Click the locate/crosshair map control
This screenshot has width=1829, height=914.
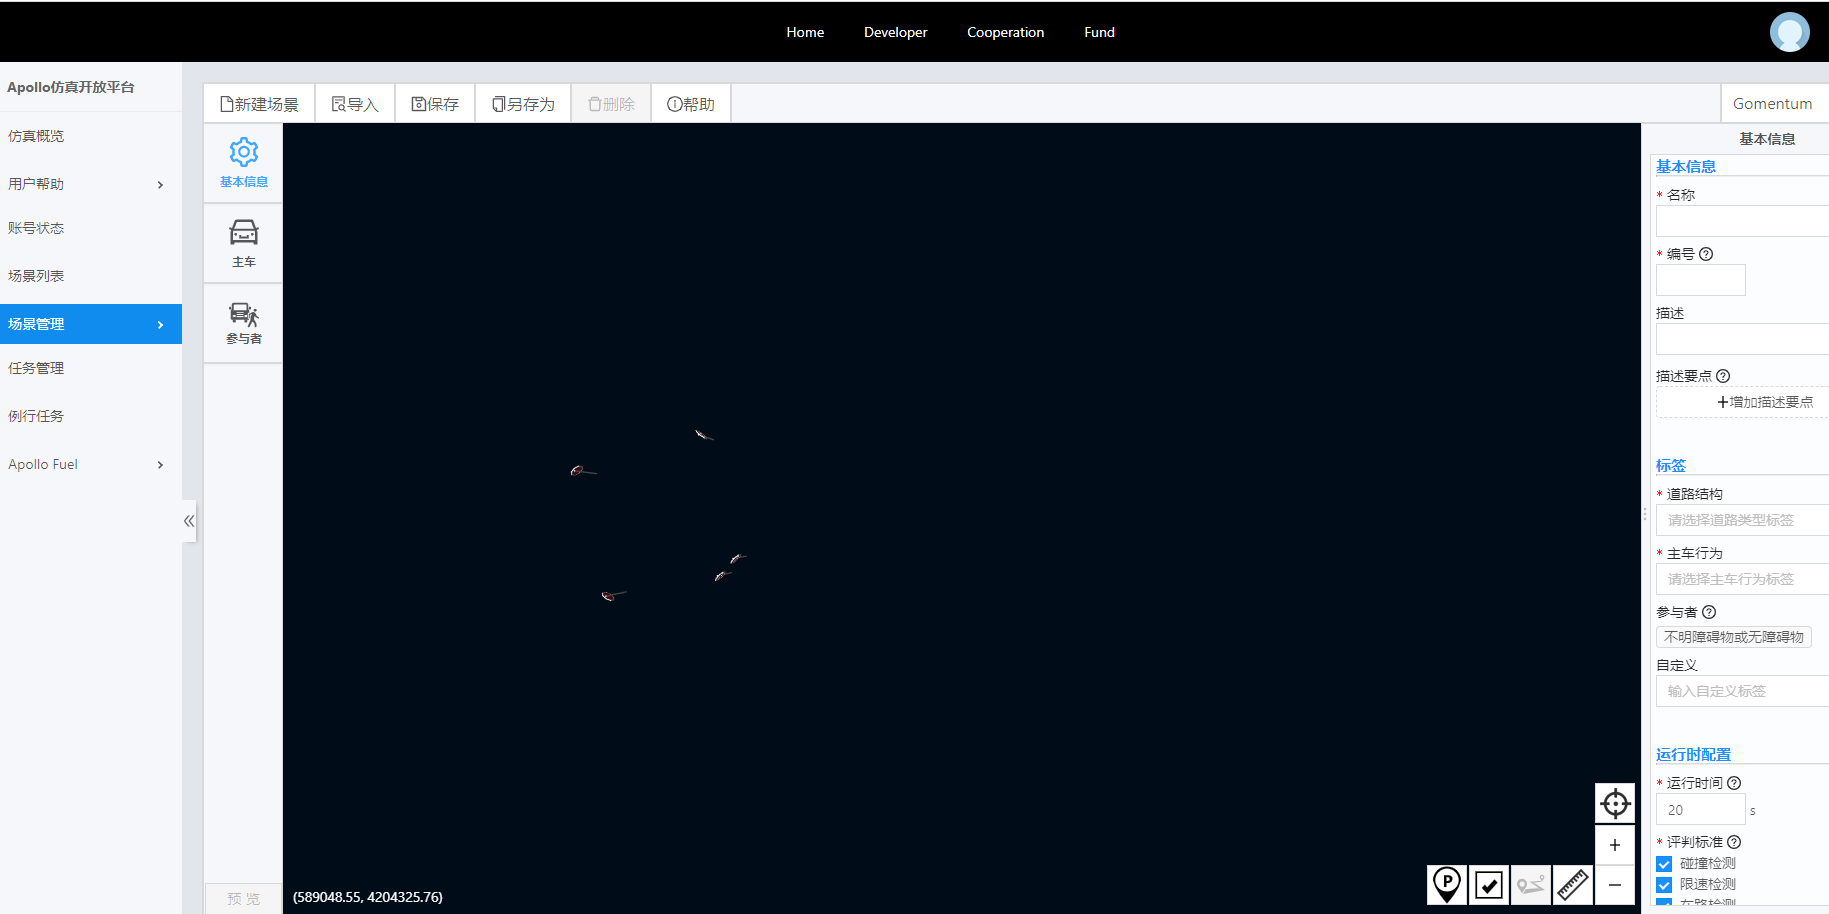1614,803
